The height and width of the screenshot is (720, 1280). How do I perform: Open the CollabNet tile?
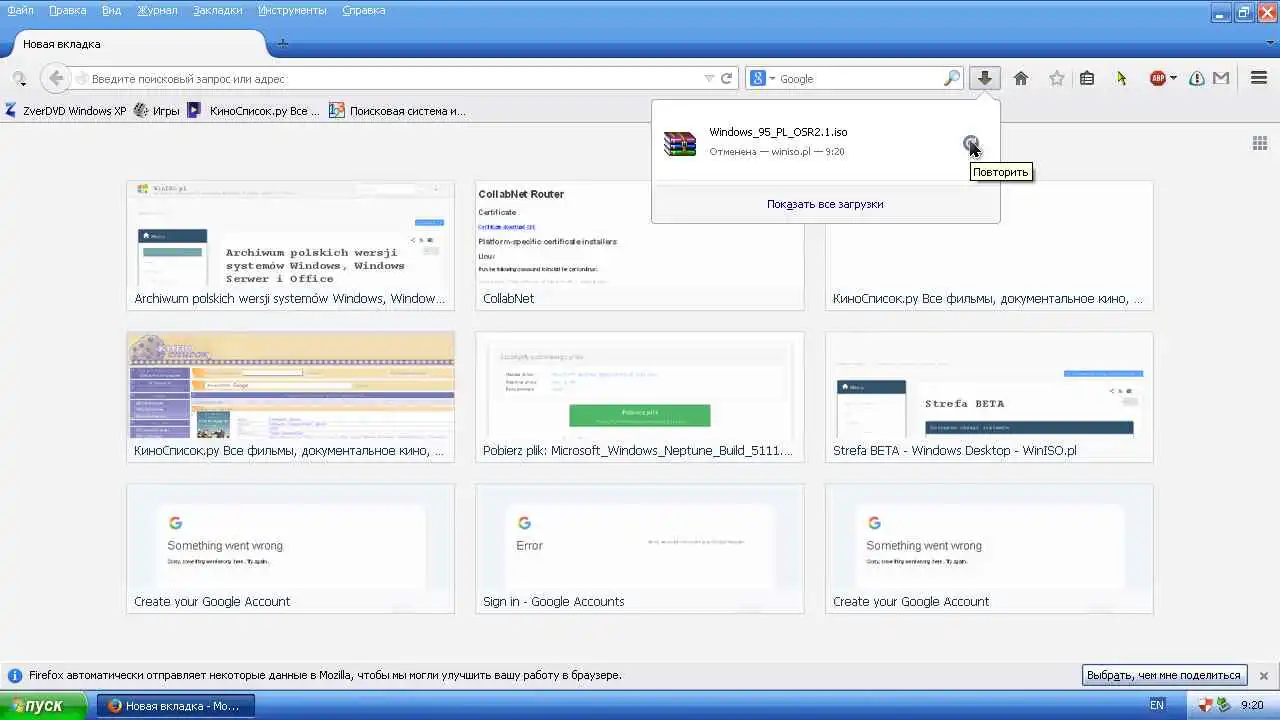point(639,246)
